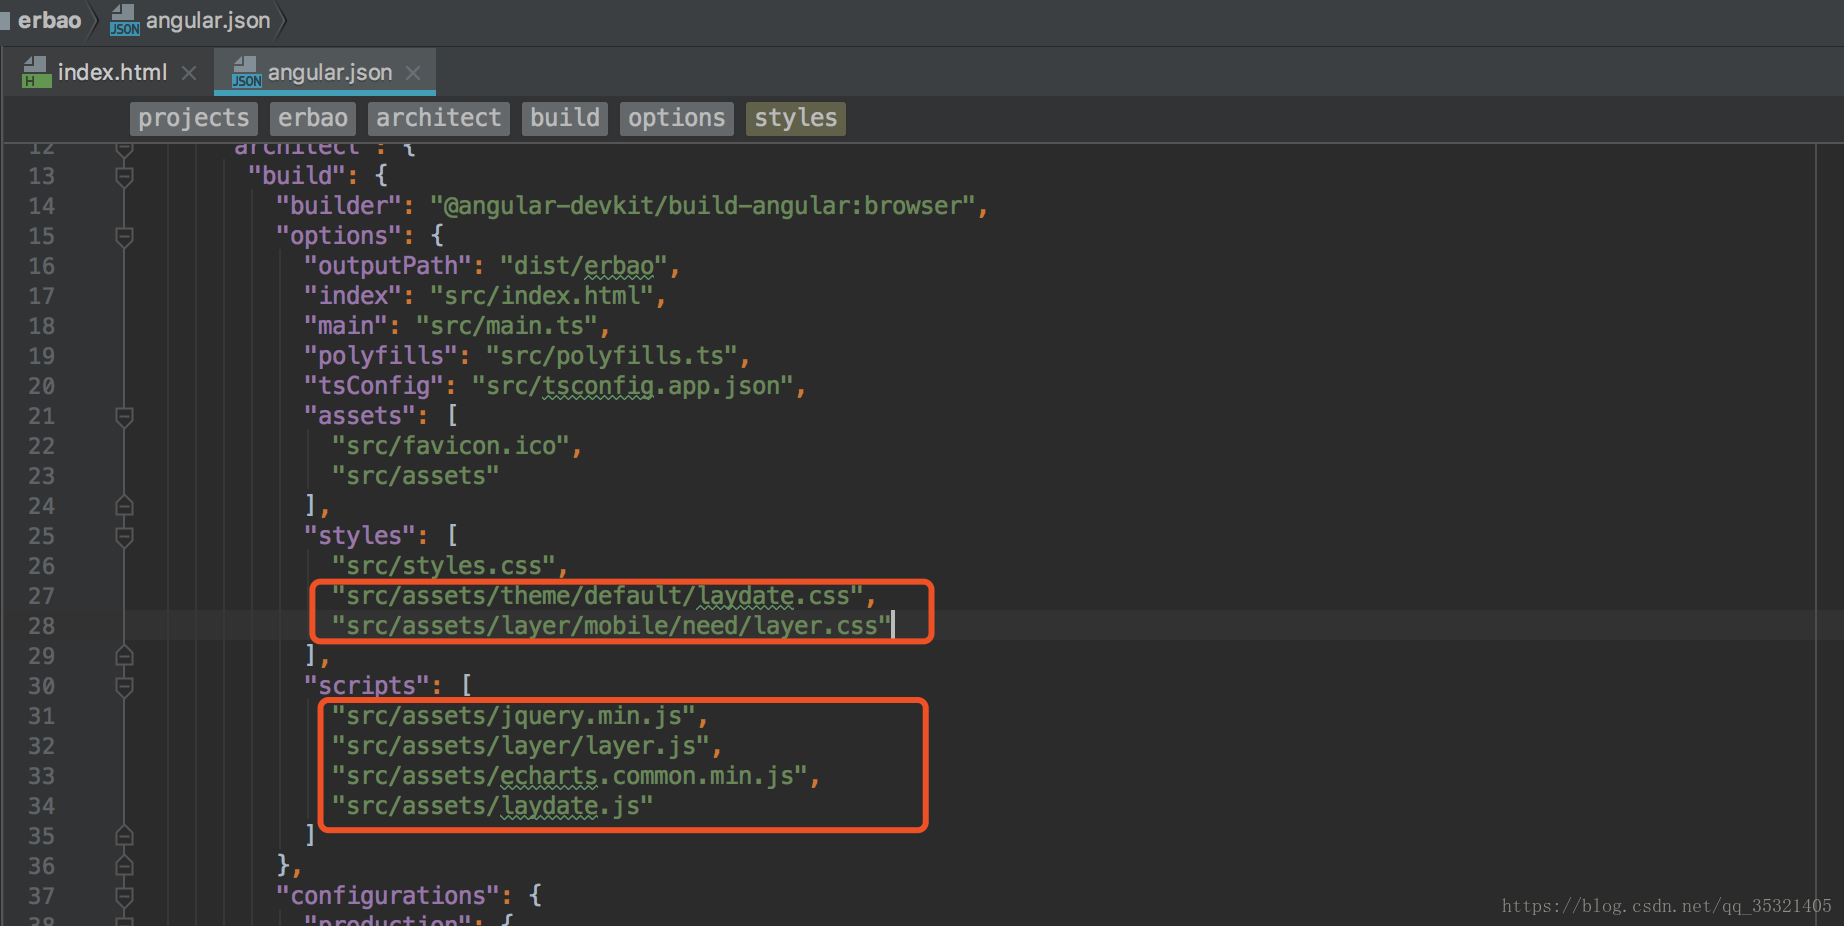Fold scripts array end marker on line 35
The width and height of the screenshot is (1844, 926).
pyautogui.click(x=124, y=836)
